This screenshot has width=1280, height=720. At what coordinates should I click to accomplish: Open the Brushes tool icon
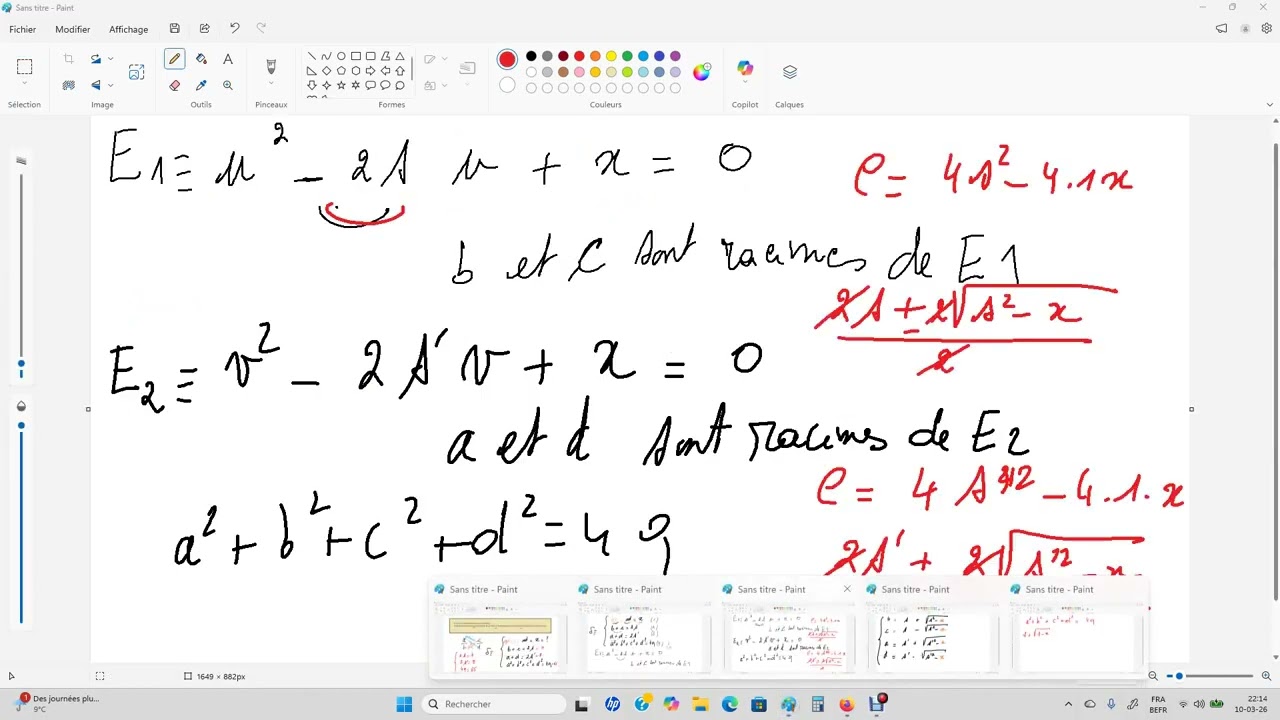pos(270,67)
